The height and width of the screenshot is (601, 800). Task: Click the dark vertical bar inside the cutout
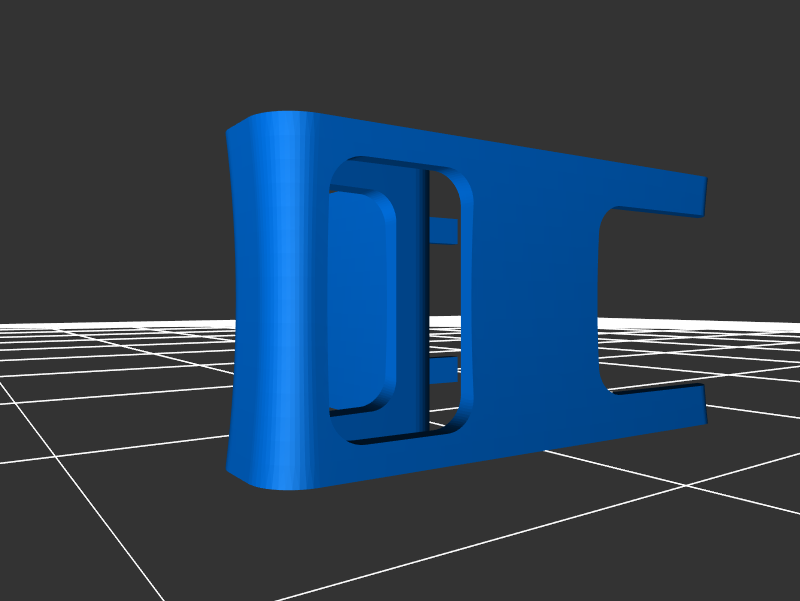(x=424, y=300)
